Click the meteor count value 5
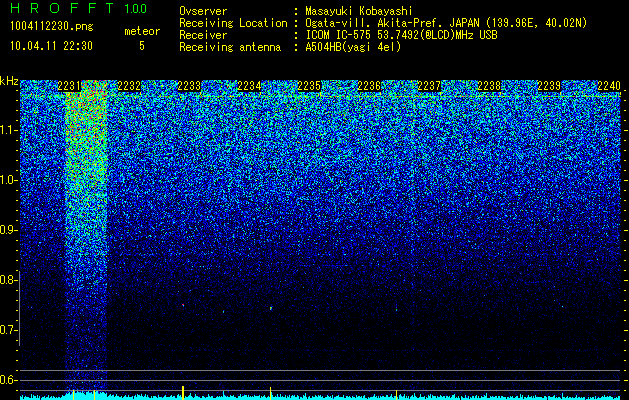Screen dimensions: 629x400 click(142, 46)
